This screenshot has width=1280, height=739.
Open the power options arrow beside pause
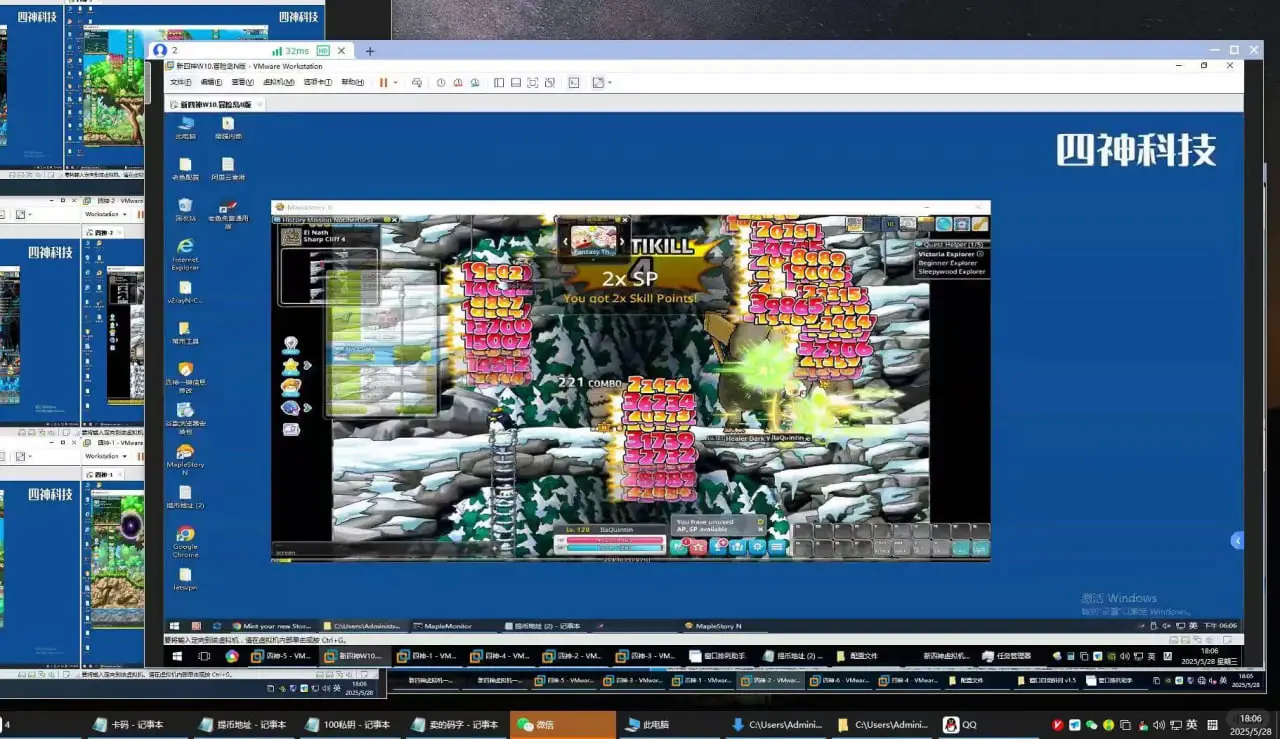click(x=395, y=83)
